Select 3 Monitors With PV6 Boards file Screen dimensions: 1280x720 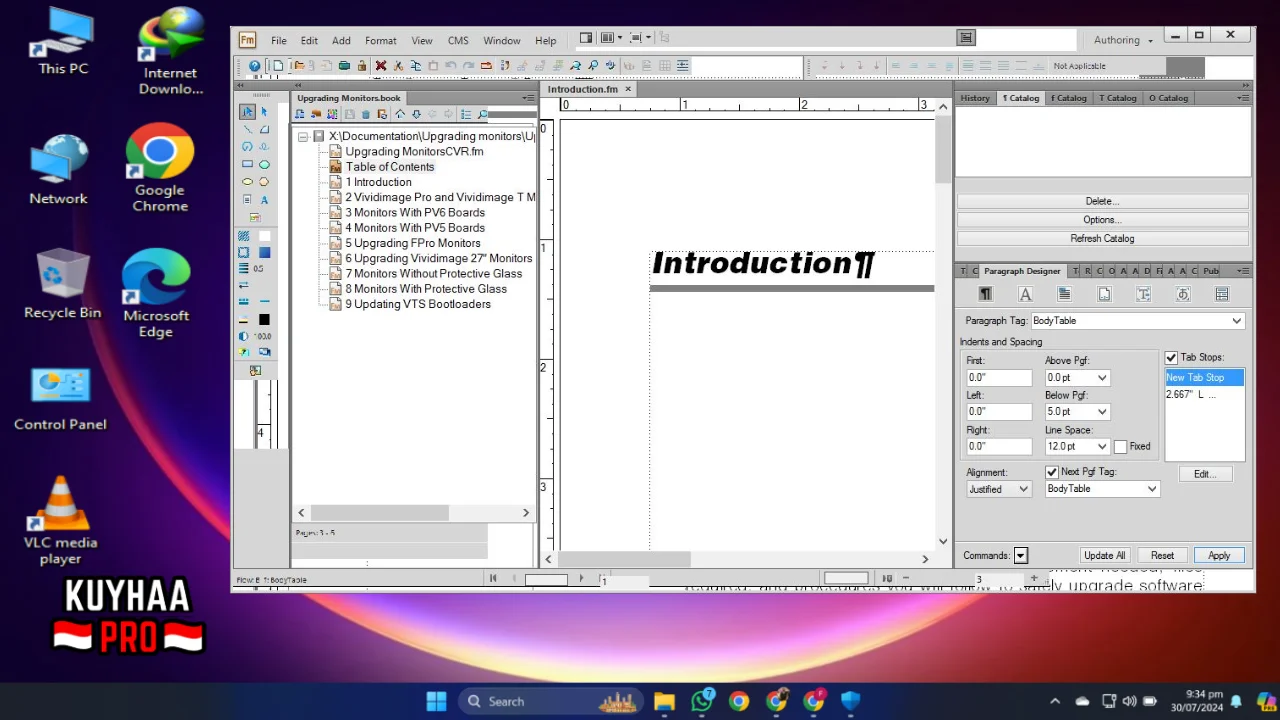[x=415, y=213]
